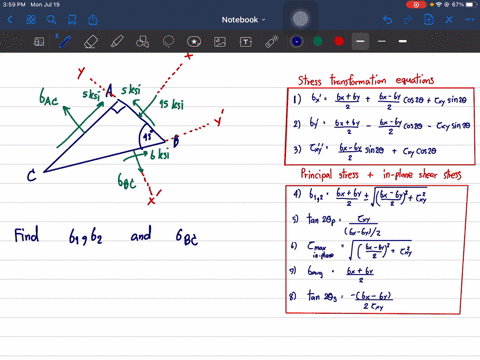This screenshot has height=360, width=480.
Task: Open the Elements sticker tool
Action: [194, 42]
